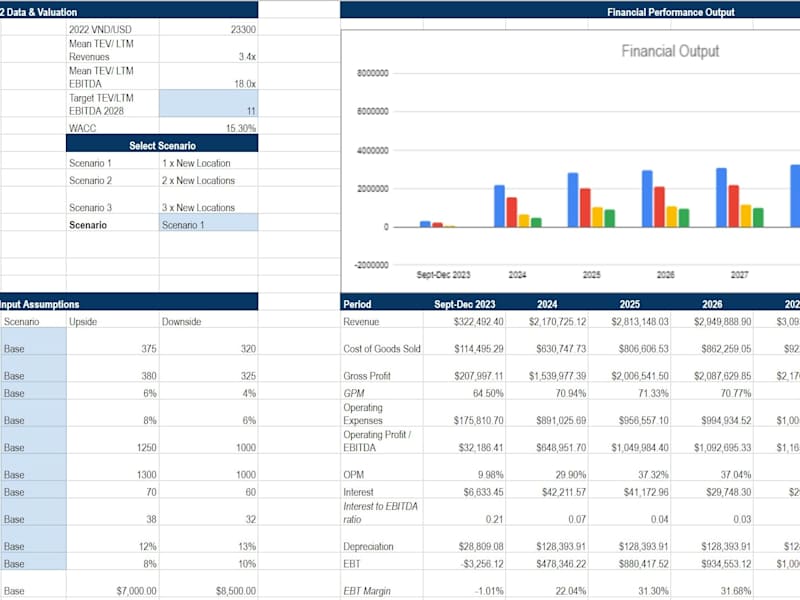Viewport: 800px width, 600px height.
Task: Click the Financial Output chart title
Action: 670,51
